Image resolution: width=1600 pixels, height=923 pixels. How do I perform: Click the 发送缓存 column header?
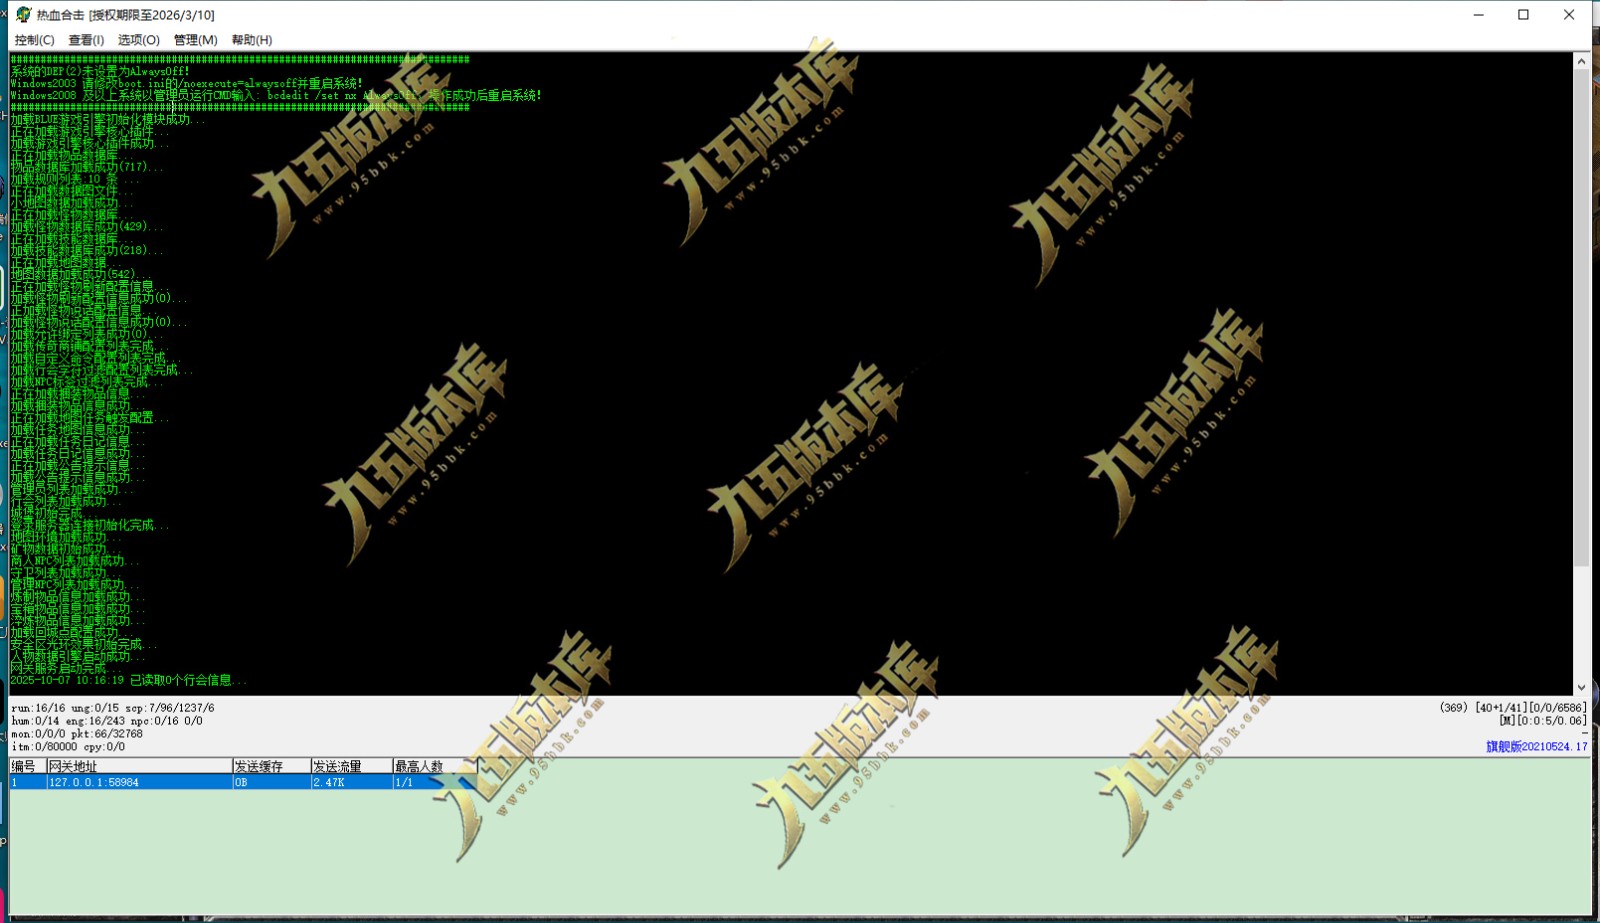(x=271, y=766)
